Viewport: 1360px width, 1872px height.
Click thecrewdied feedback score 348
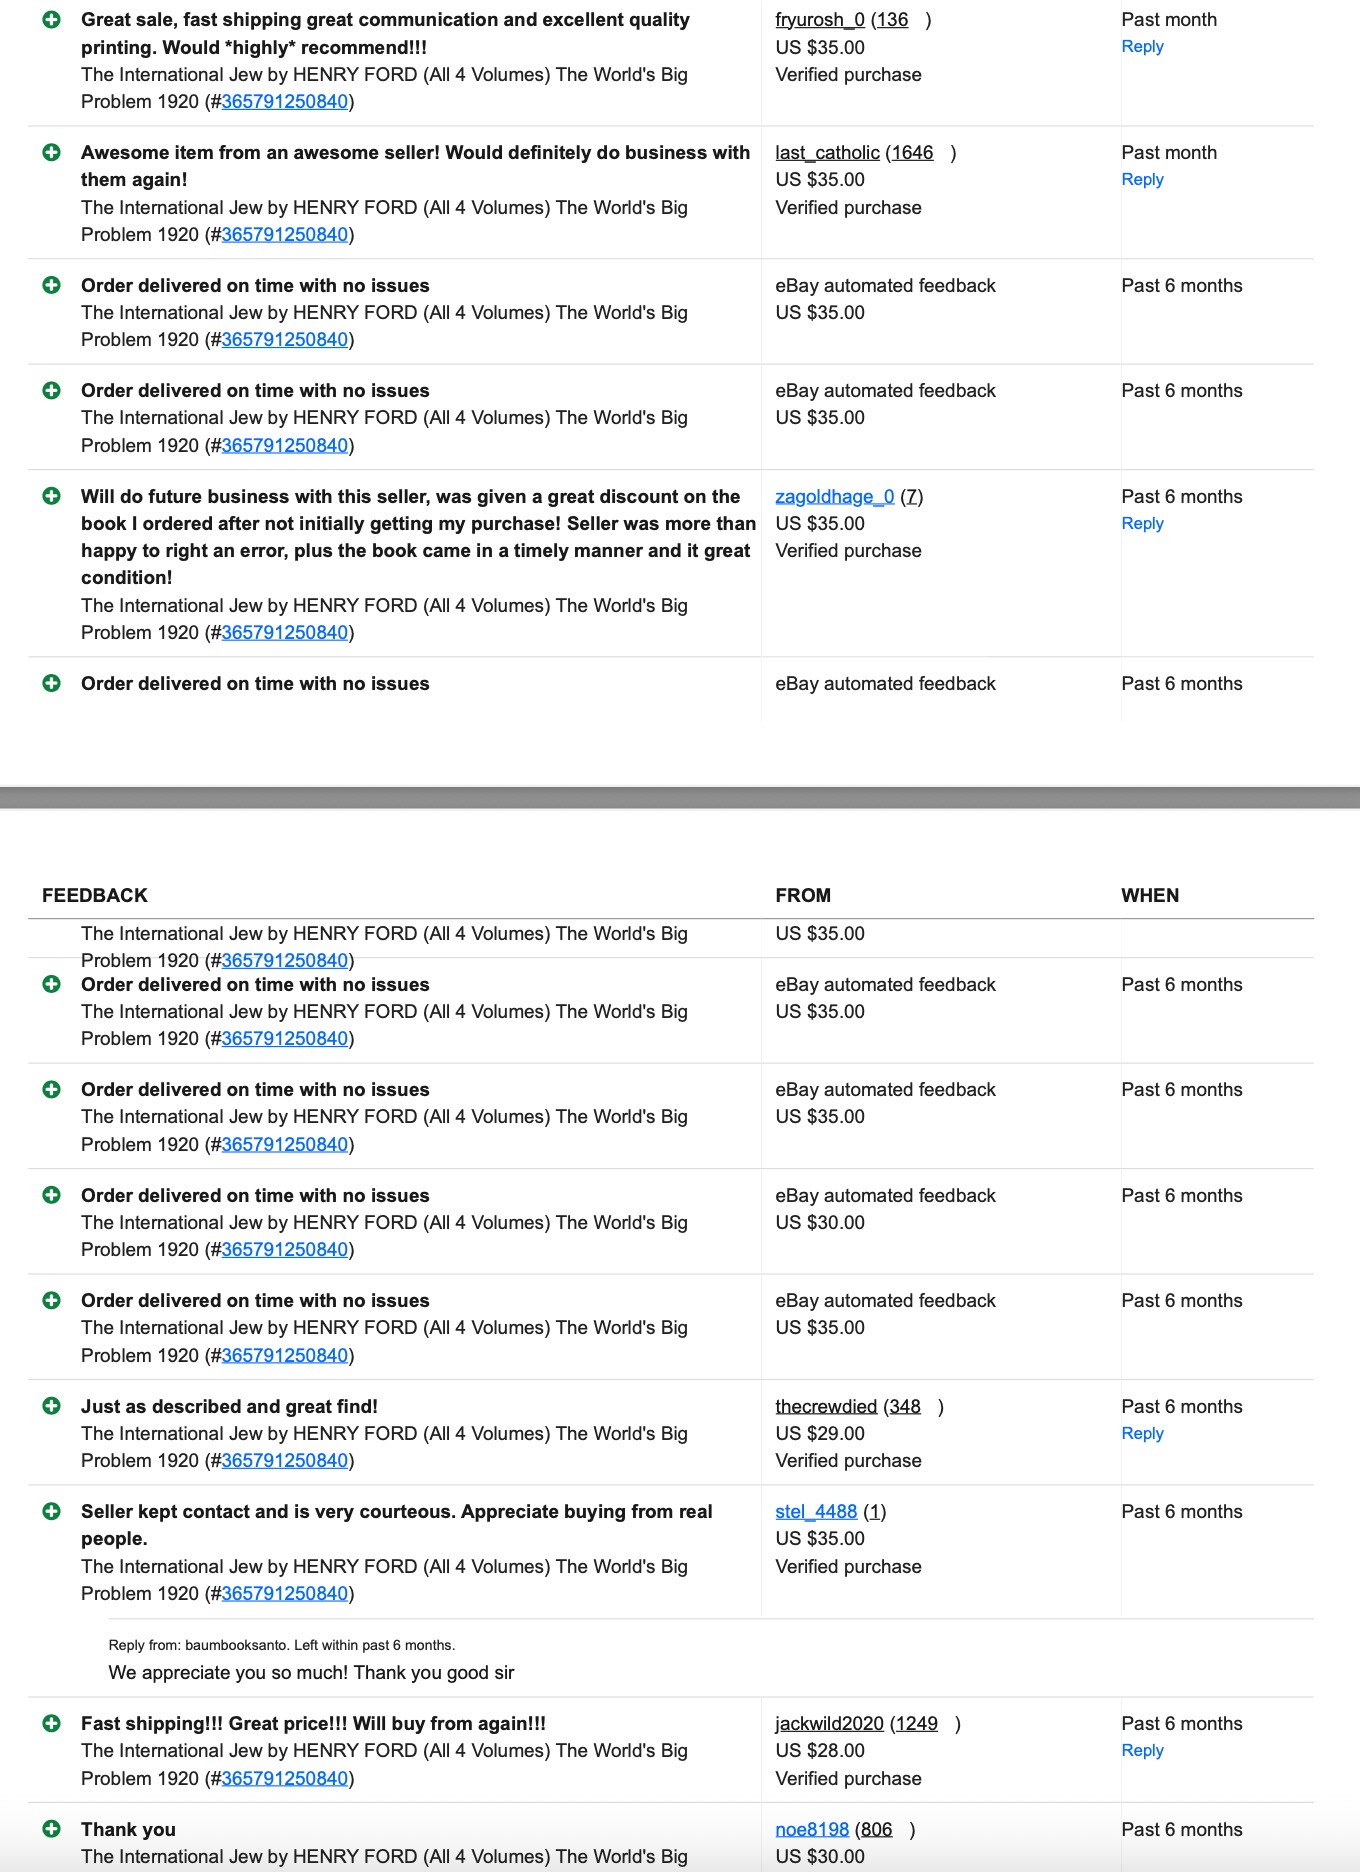tap(905, 1407)
